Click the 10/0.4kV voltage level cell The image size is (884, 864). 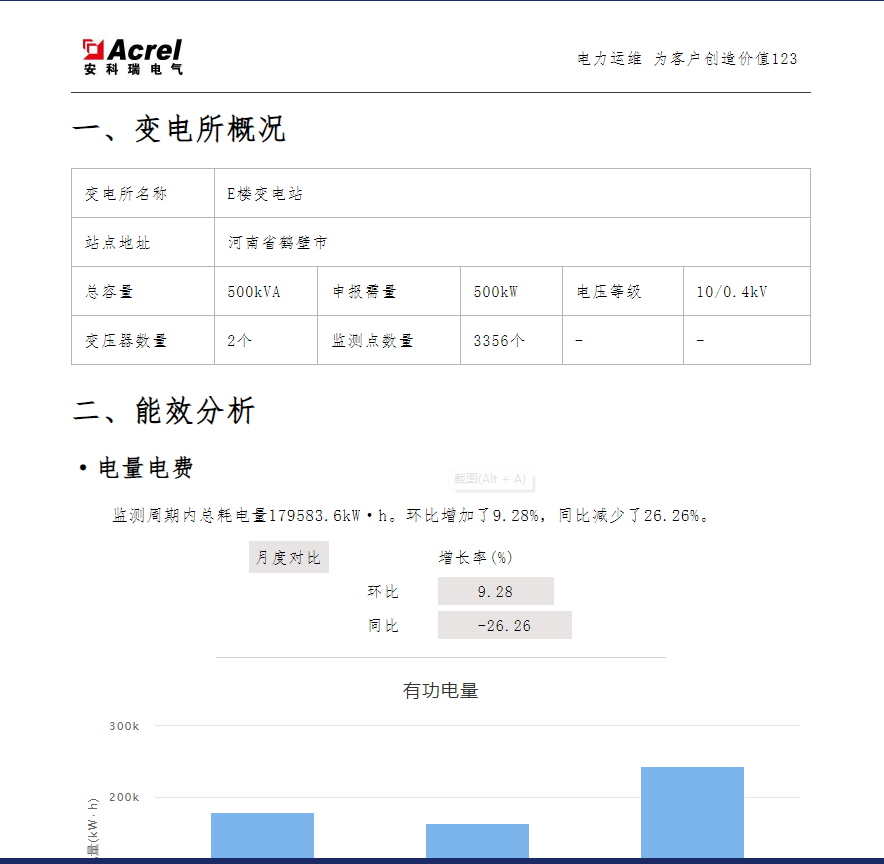(746, 291)
